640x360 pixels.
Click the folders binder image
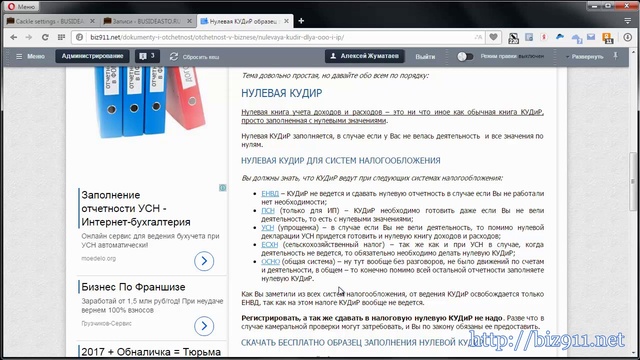pyautogui.click(x=149, y=103)
